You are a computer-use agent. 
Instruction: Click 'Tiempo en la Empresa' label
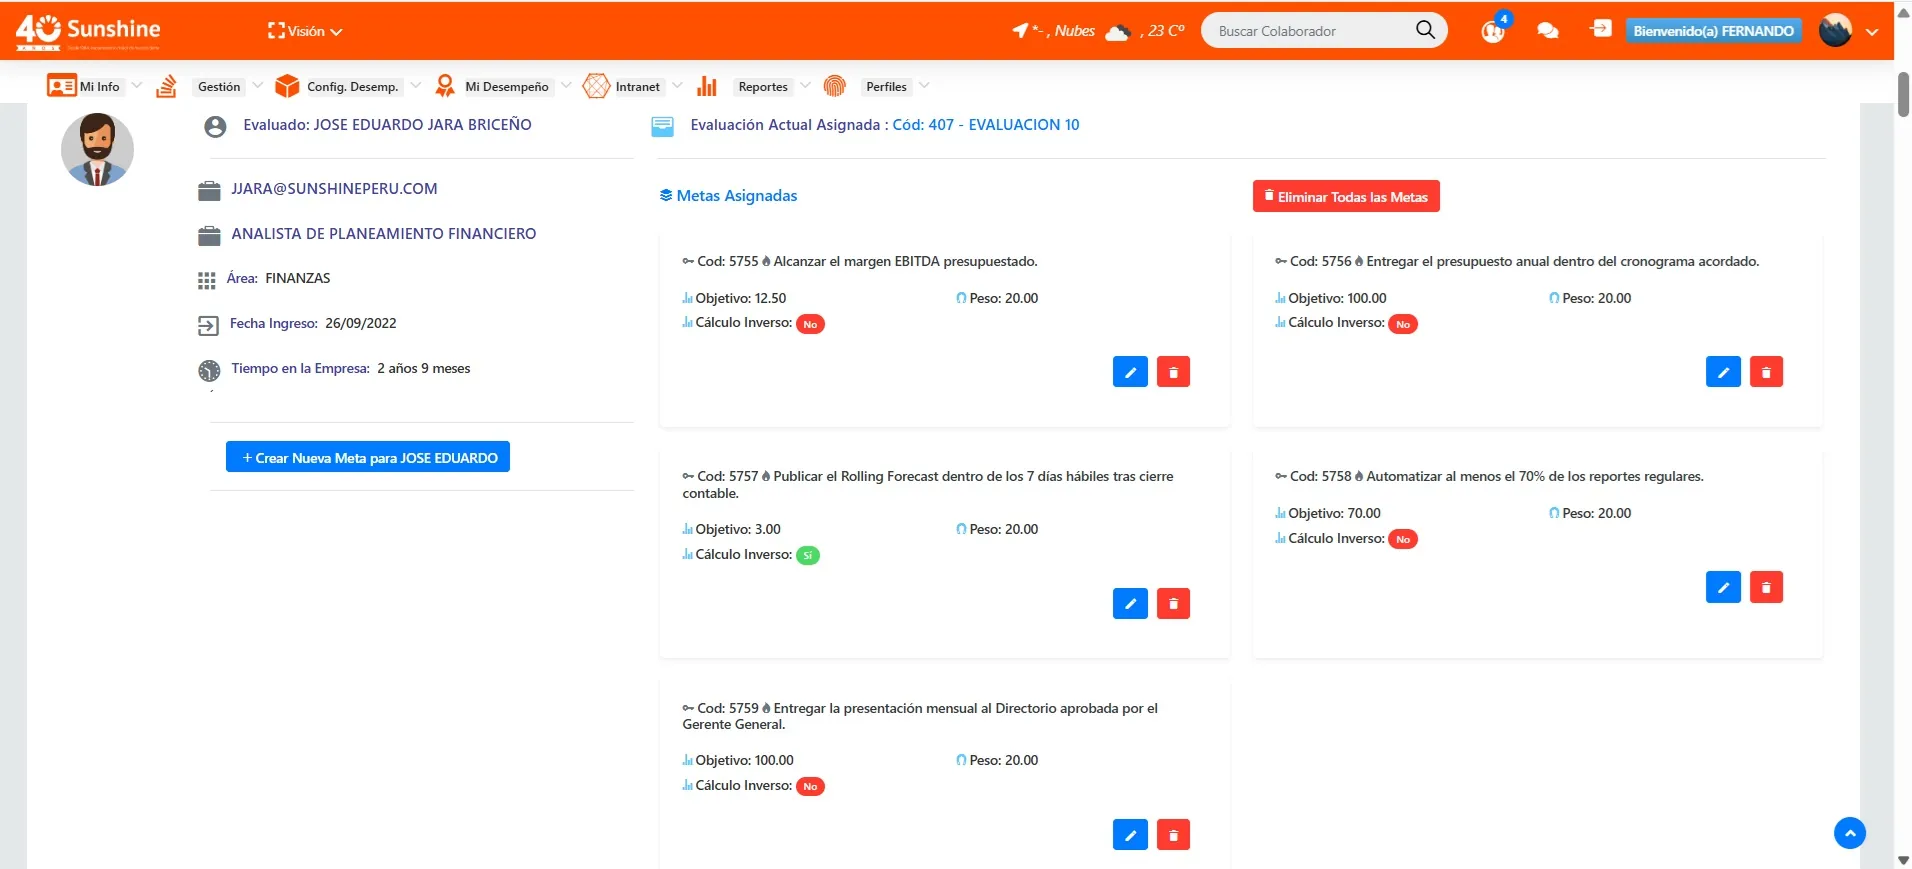tap(301, 368)
